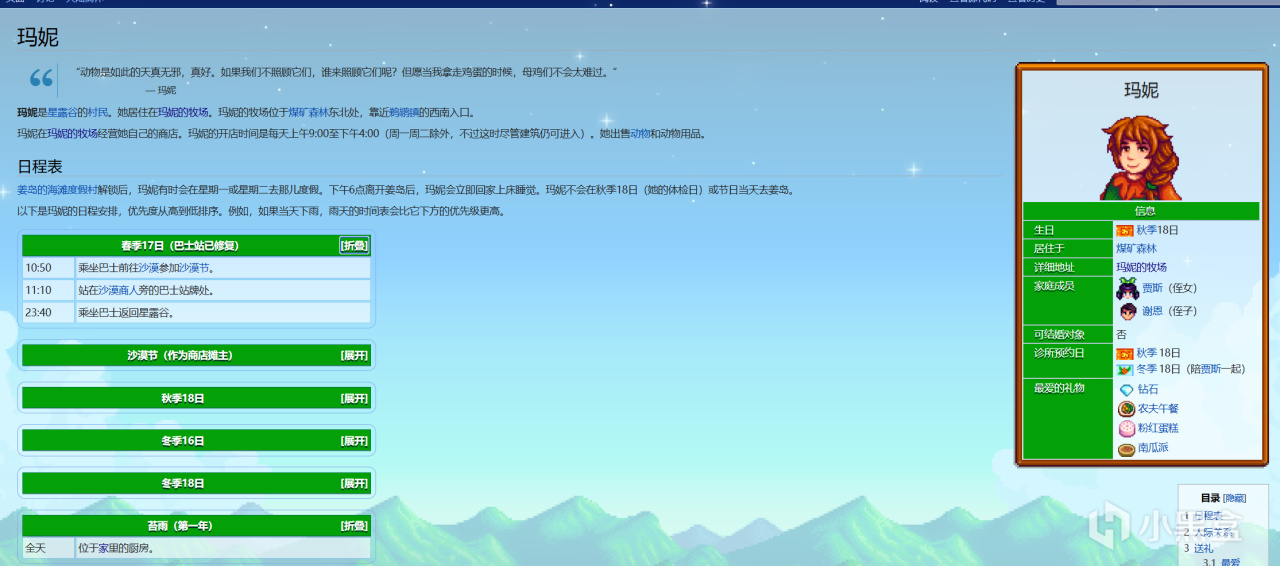The width and height of the screenshot is (1280, 566).
Task: Expand the 冬季16日 schedule
Action: tap(354, 441)
